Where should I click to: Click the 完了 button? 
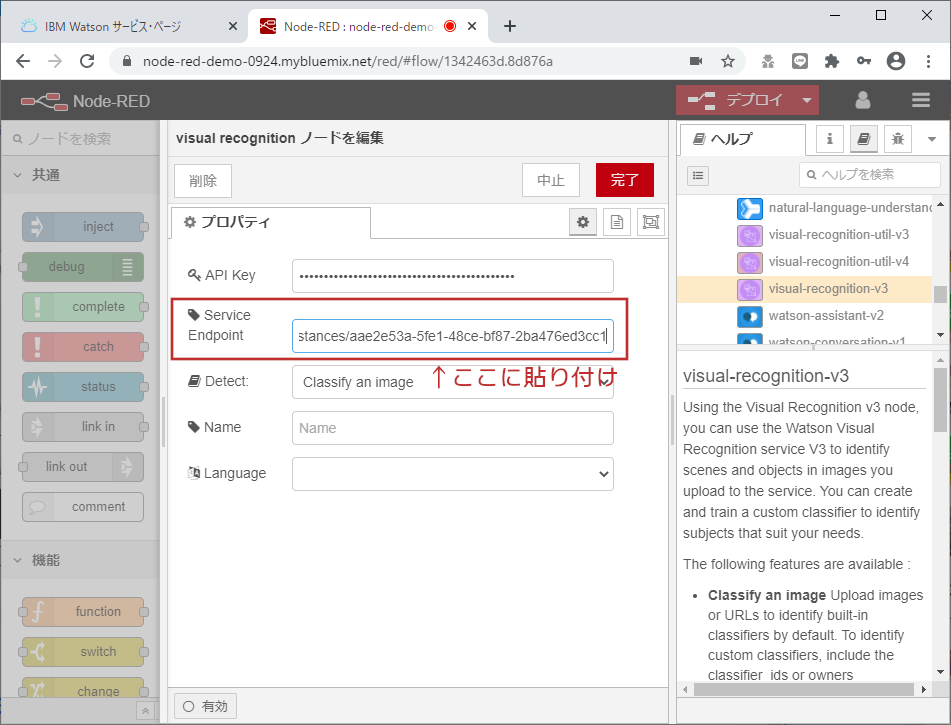click(x=624, y=181)
